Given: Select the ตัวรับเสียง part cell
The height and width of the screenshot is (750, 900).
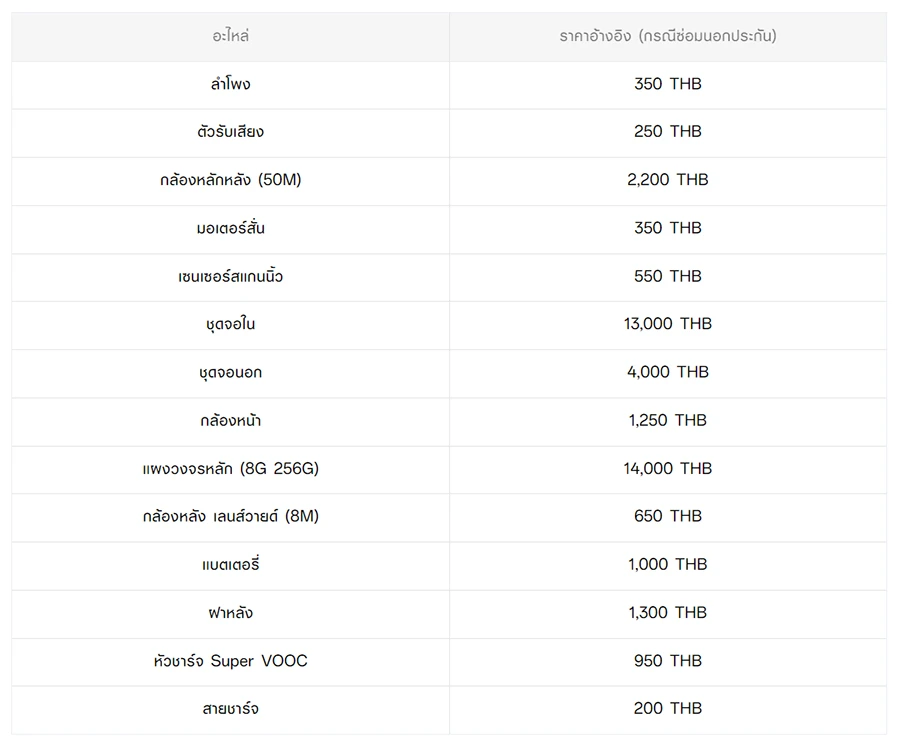Looking at the screenshot, I should tap(230, 132).
